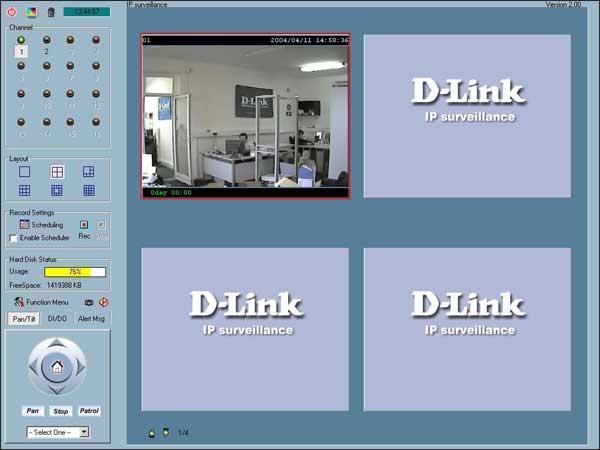
Task: Select channel number 1 button
Action: (x=21, y=51)
